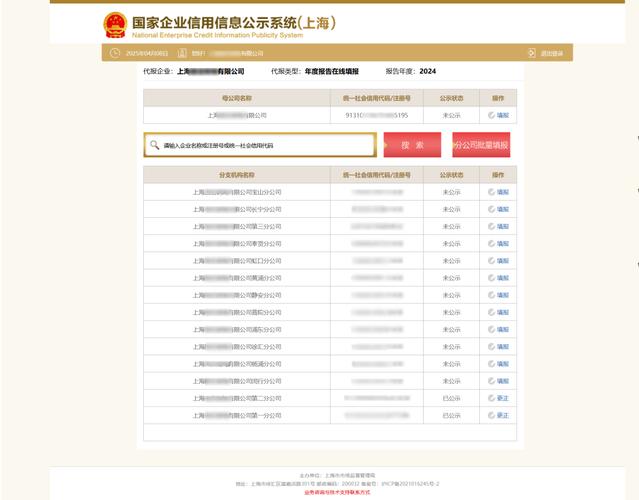
Task: Open 填报 link for 长宁分公司
Action: [x=503, y=209]
